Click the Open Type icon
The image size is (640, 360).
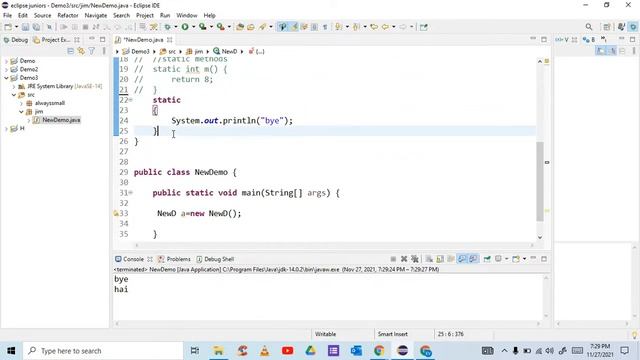(240, 27)
